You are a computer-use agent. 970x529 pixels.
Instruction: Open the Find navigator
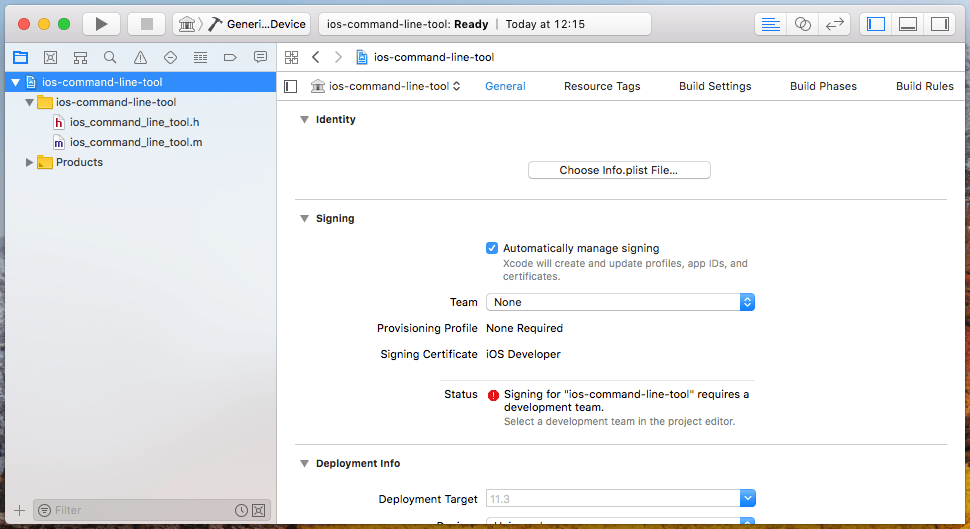[x=110, y=58]
